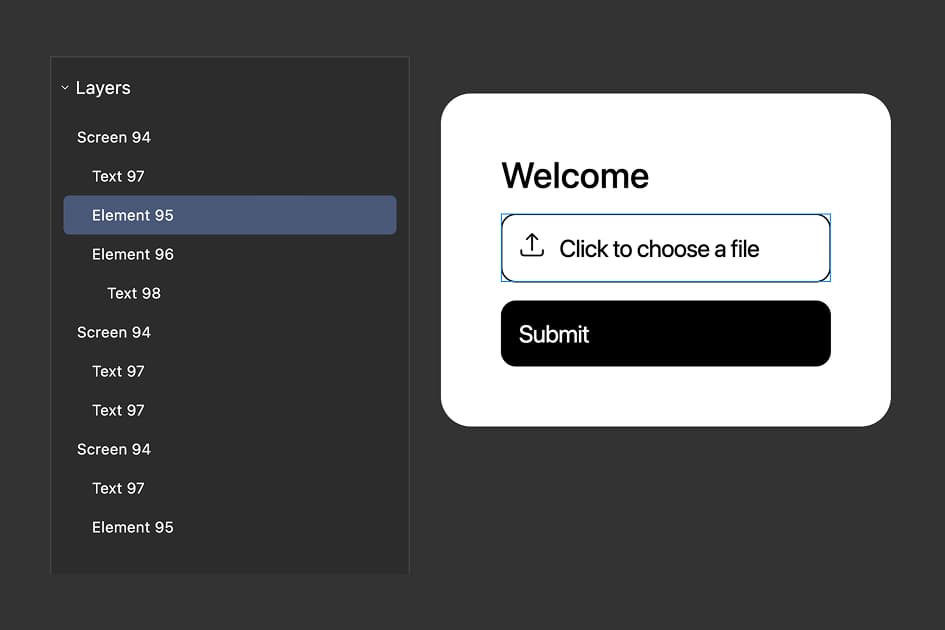Select the Text 97 layer under first screen

(x=118, y=176)
